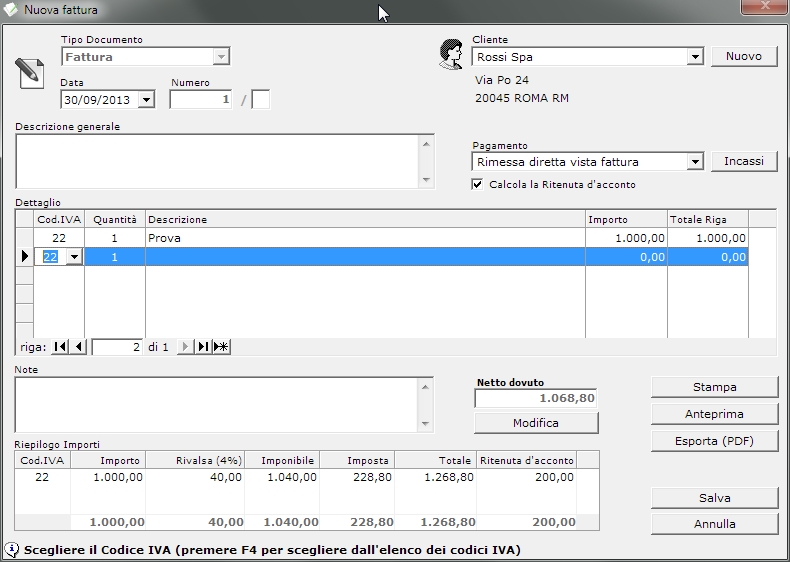Image resolution: width=790 pixels, height=562 pixels.
Task: Click Ritenuta d'acconto column header
Action: 526,460
